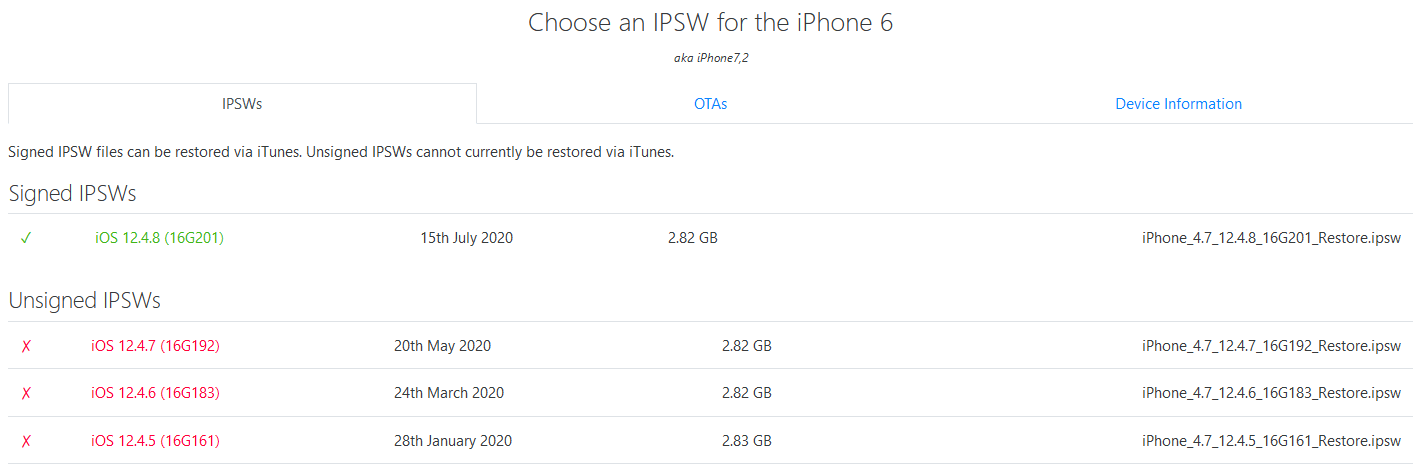Screen dimensions: 1423x466
Task: Click the 20th May 2020 release date
Action: pyautogui.click(x=442, y=346)
